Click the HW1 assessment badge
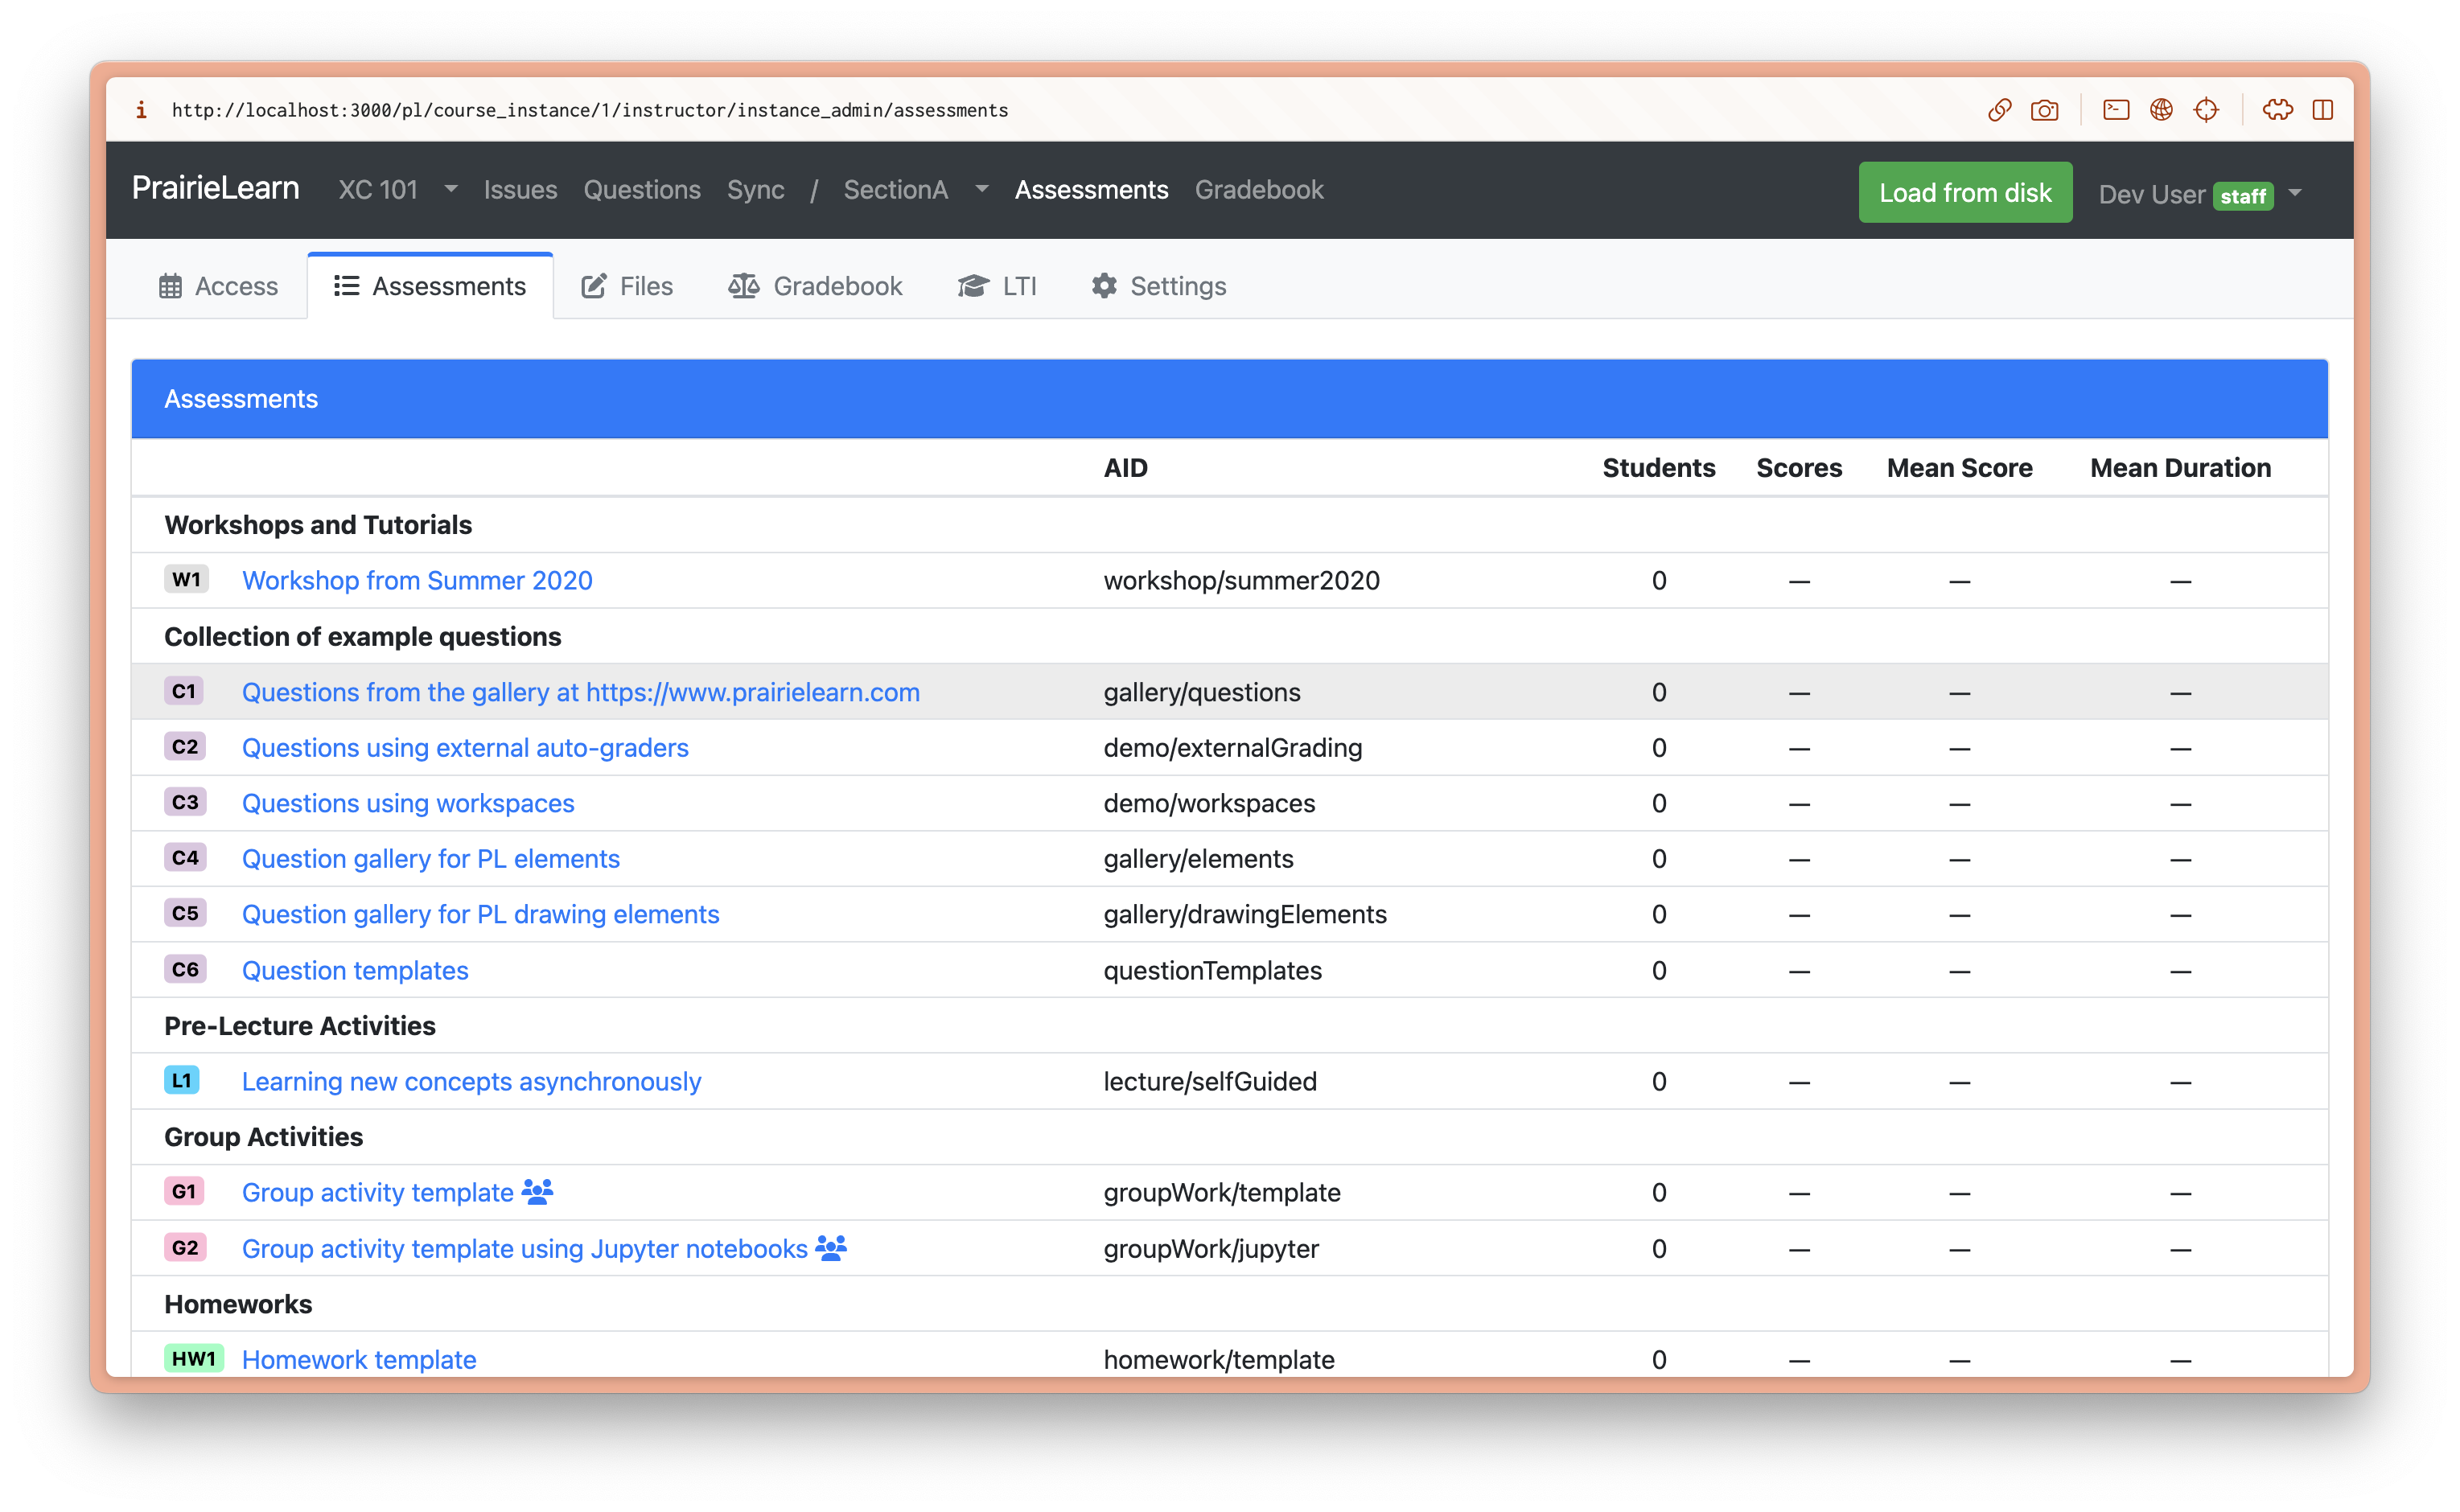Image resolution: width=2460 pixels, height=1512 pixels. tap(194, 1358)
